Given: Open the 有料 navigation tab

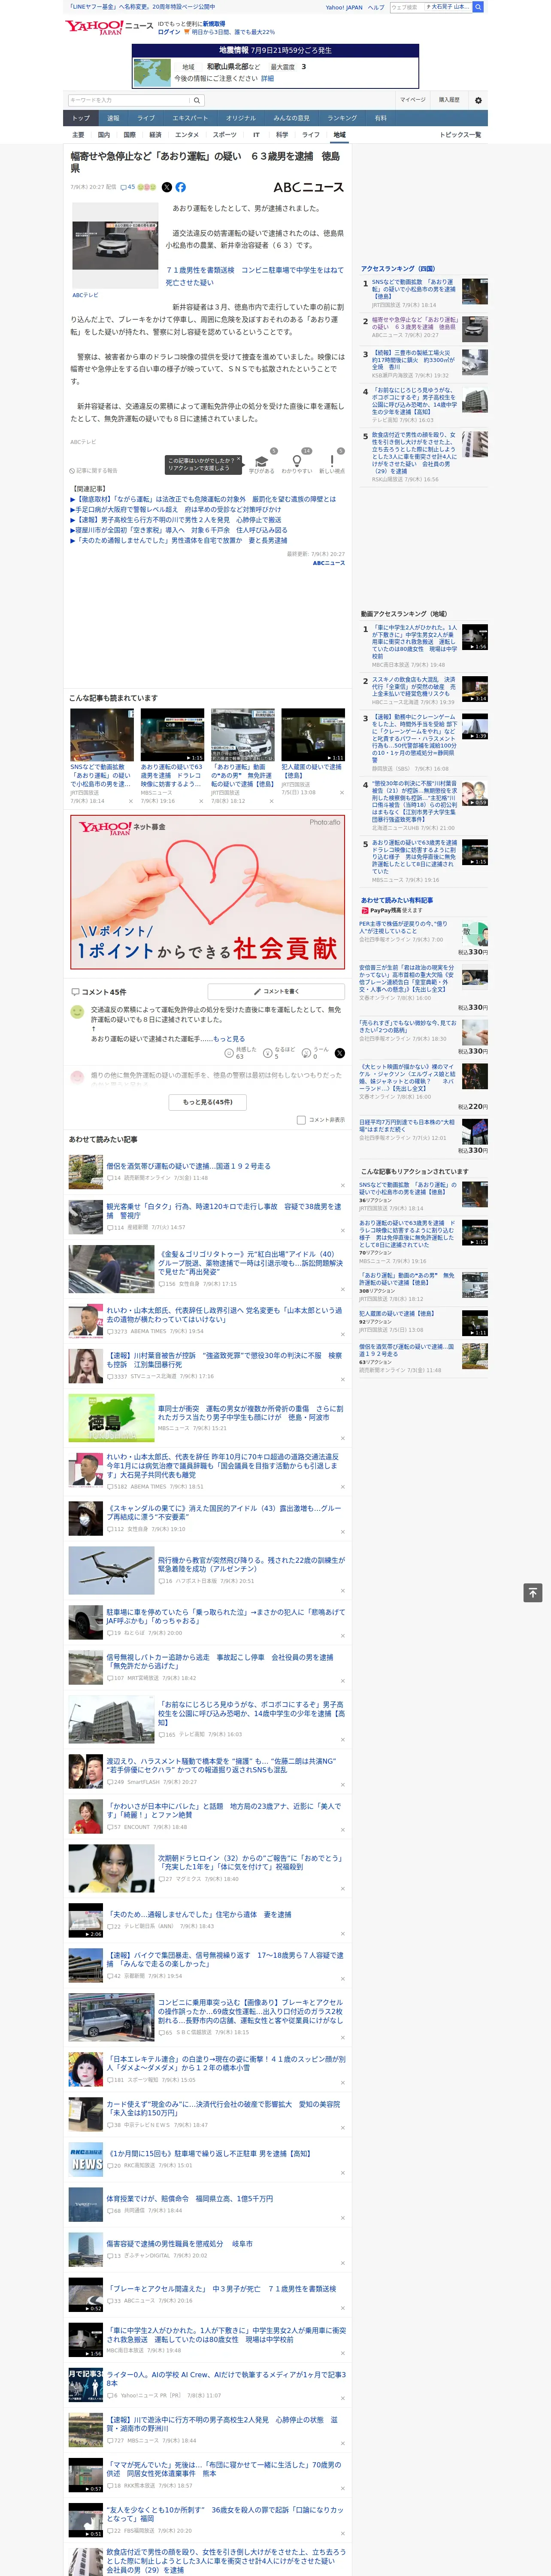Looking at the screenshot, I should pyautogui.click(x=381, y=118).
